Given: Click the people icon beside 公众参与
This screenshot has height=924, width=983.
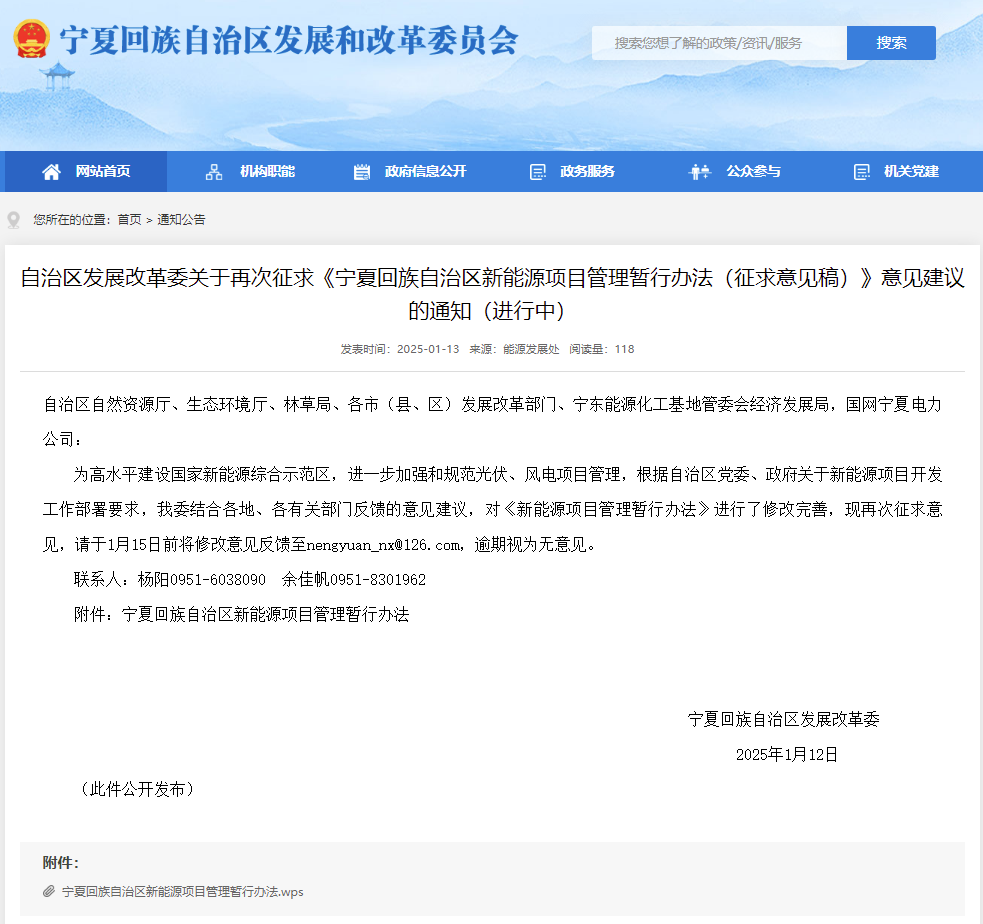Looking at the screenshot, I should click(x=700, y=172).
